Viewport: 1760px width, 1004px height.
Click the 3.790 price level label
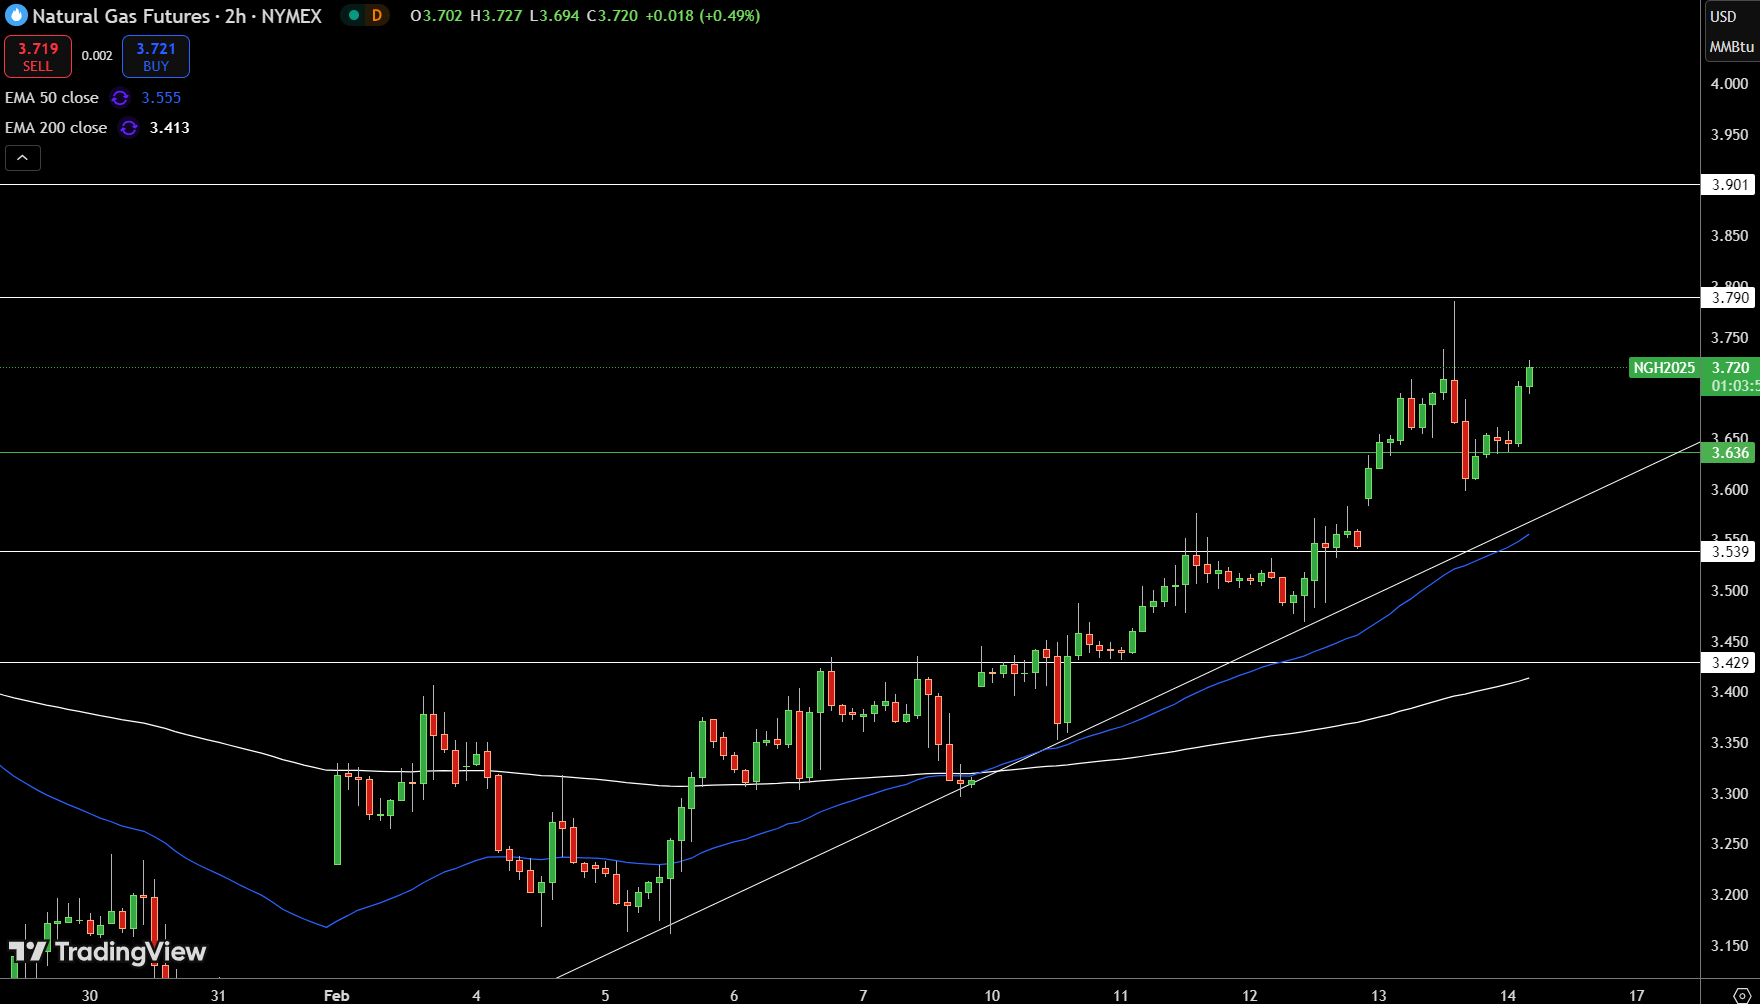(x=1730, y=298)
